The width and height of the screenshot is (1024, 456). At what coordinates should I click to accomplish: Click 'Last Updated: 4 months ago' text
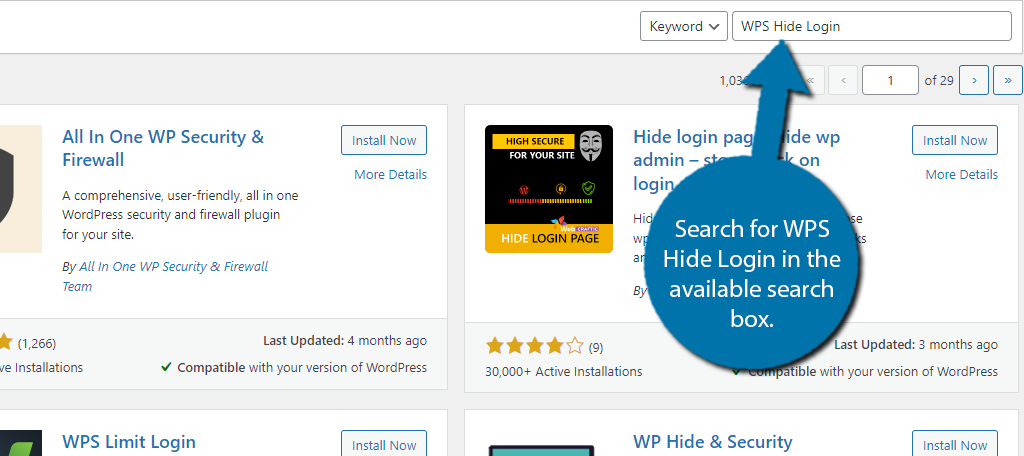coord(345,341)
